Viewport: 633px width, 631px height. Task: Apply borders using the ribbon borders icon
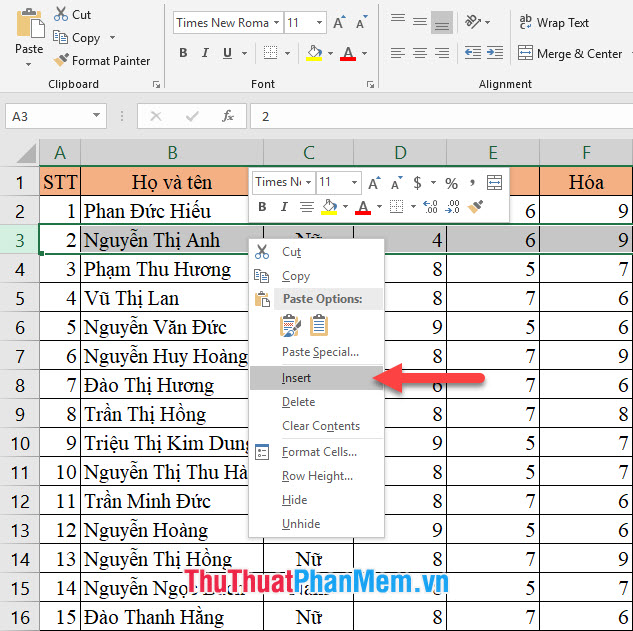tap(270, 53)
